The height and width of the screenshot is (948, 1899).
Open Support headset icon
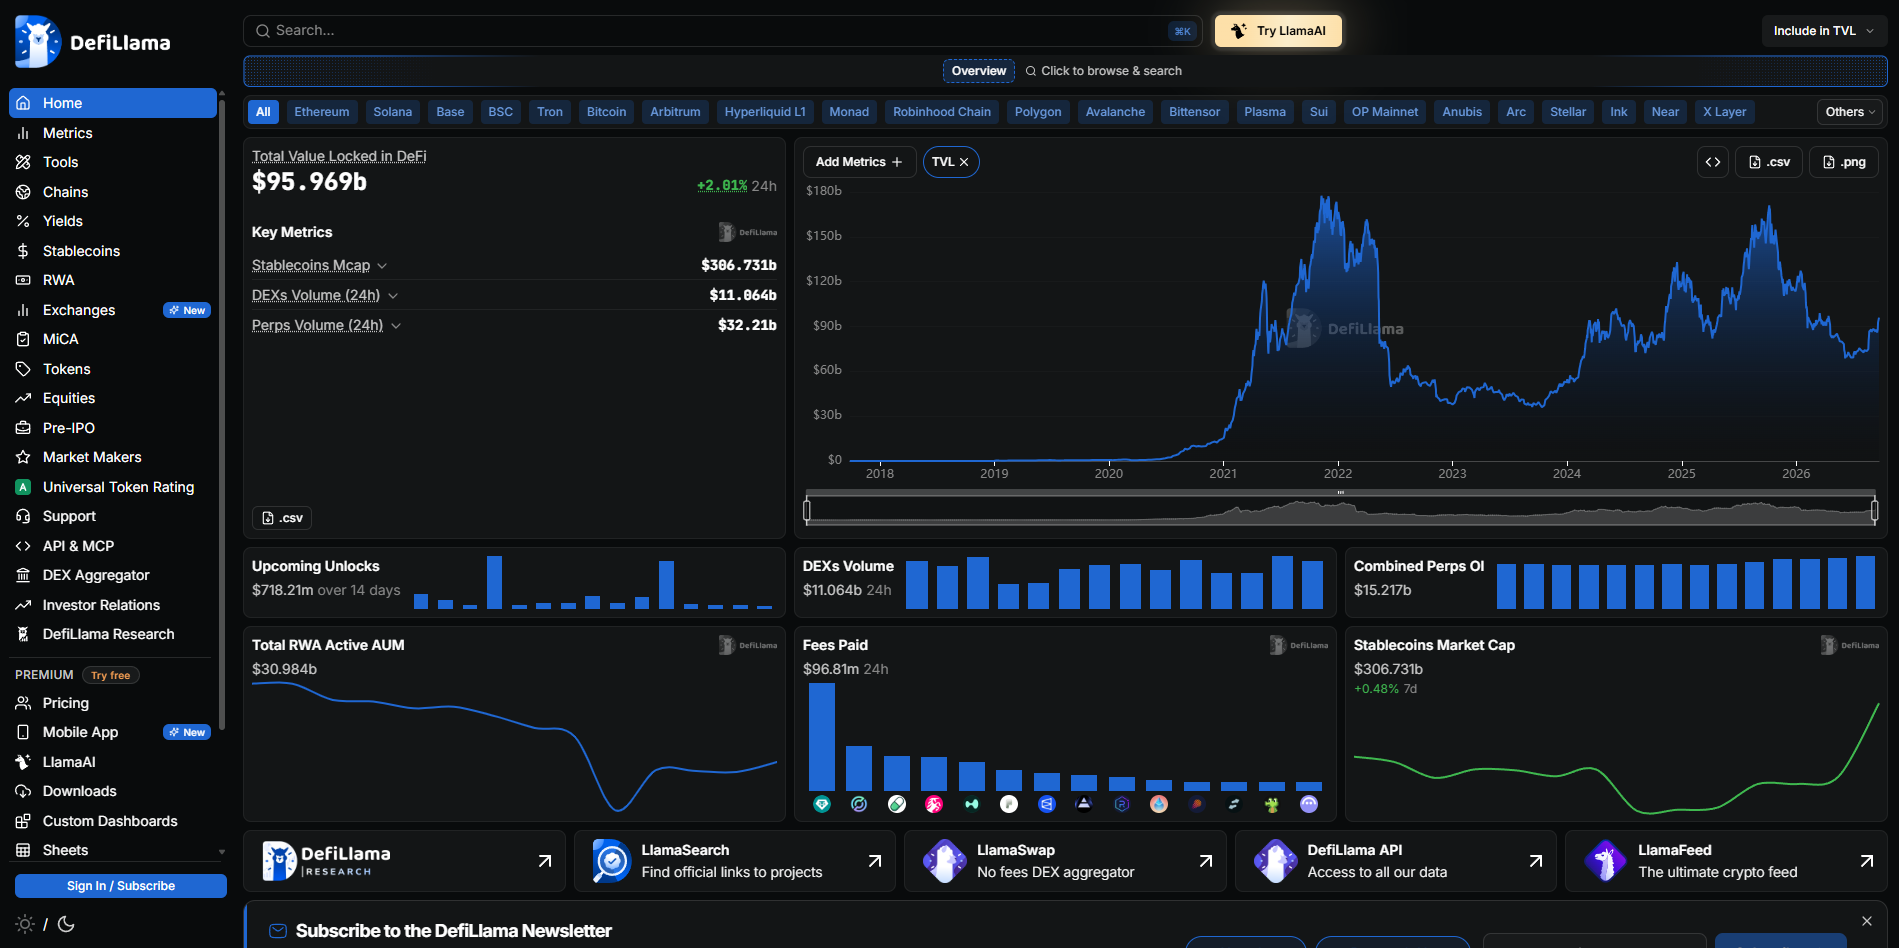[23, 516]
